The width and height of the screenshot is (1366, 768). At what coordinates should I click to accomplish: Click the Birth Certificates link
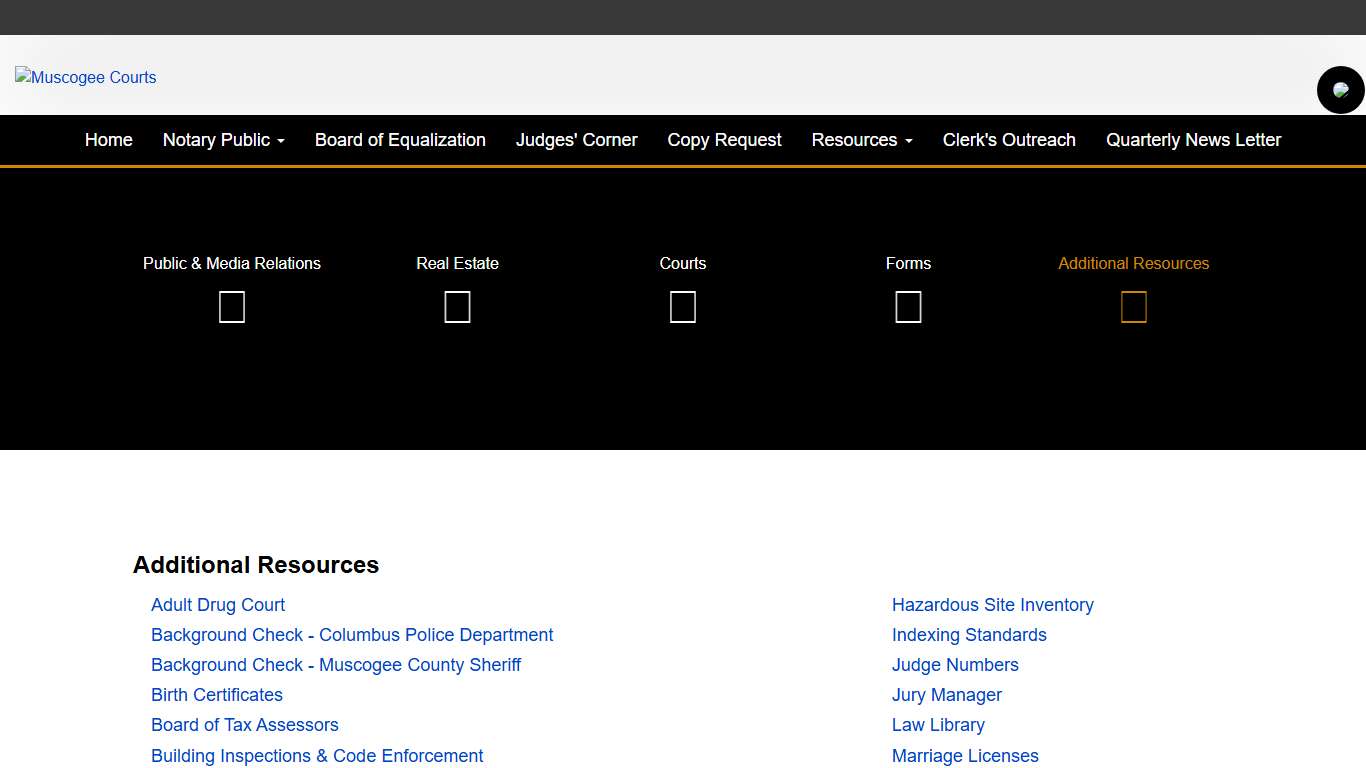217,695
